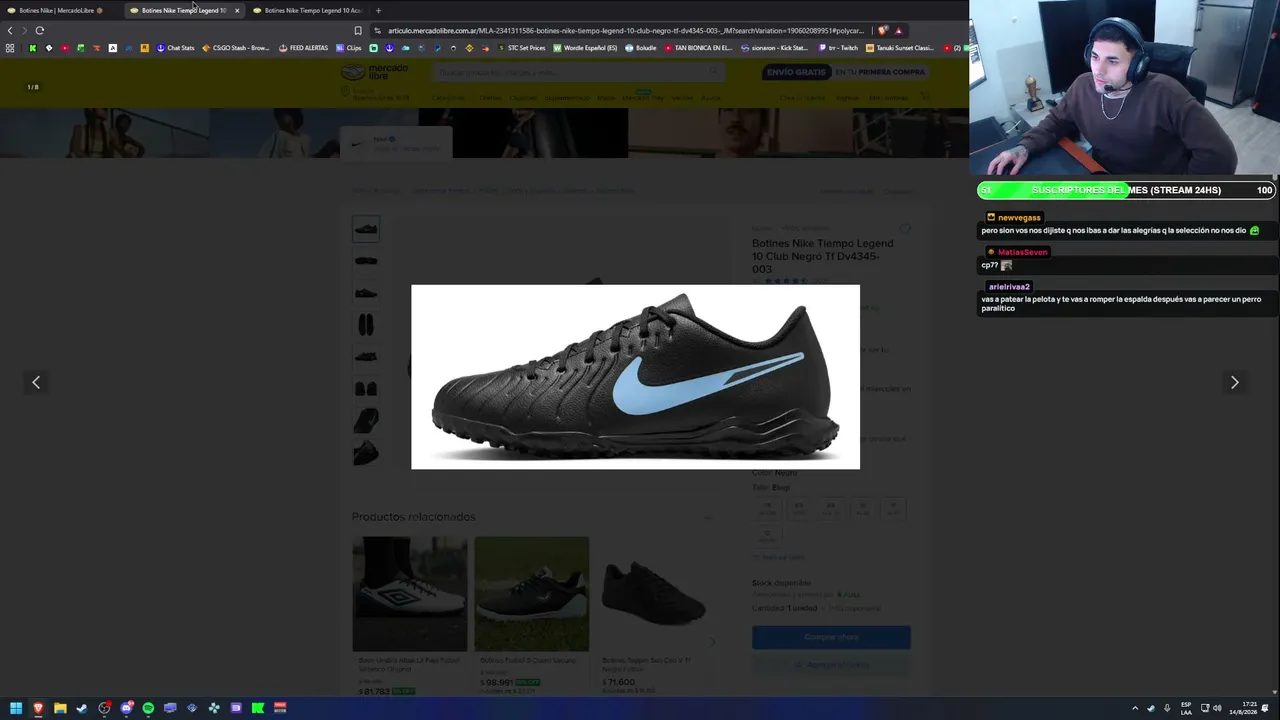The height and width of the screenshot is (720, 1280).
Task: Open the FEED ALERTAS bookmark
Action: pyautogui.click(x=303, y=48)
